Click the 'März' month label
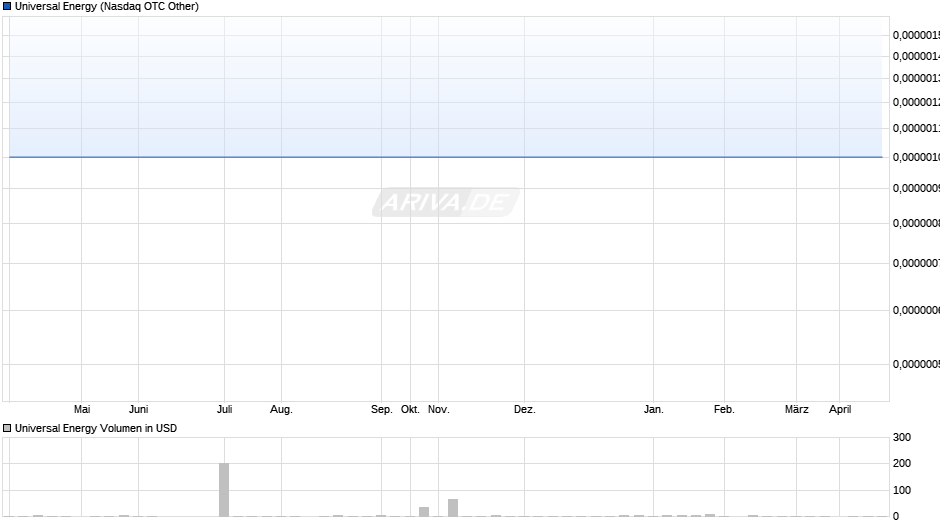This screenshot has width=940, height=526. (797, 409)
